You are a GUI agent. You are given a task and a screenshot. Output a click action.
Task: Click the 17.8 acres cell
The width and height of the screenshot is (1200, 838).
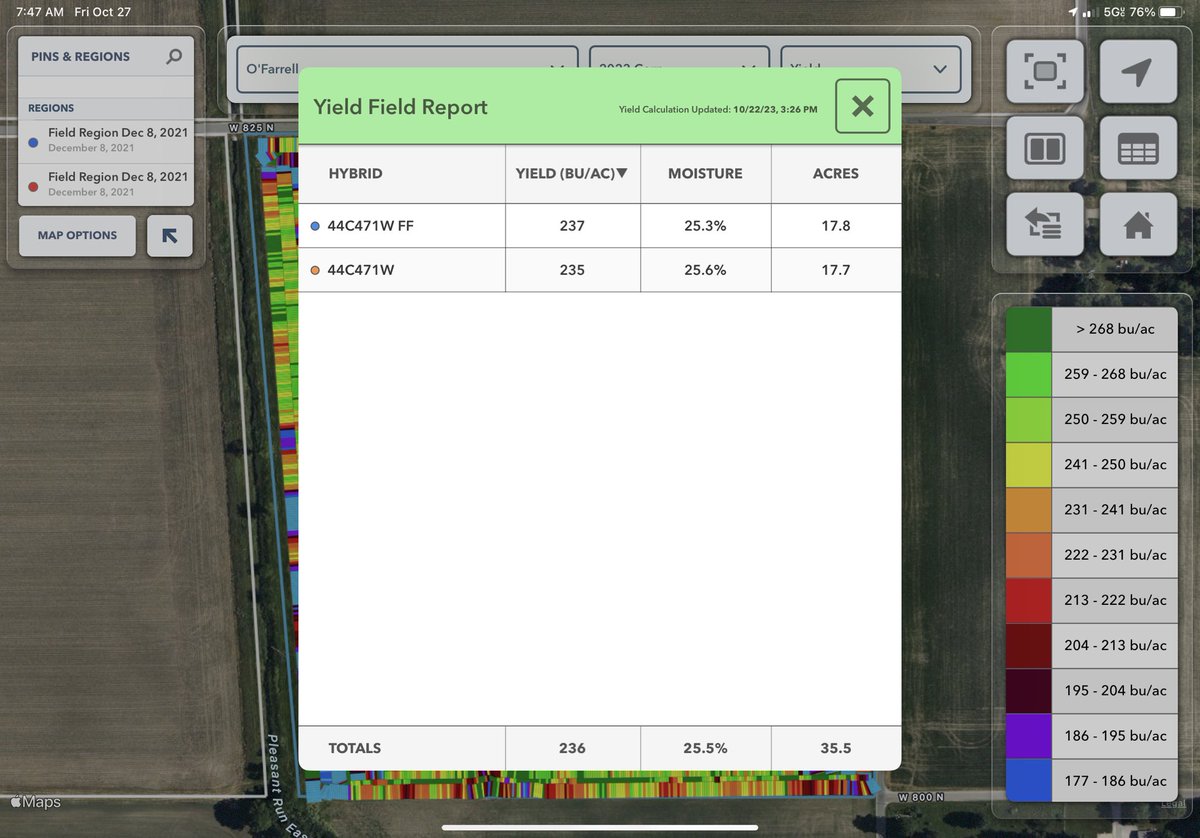(x=836, y=226)
